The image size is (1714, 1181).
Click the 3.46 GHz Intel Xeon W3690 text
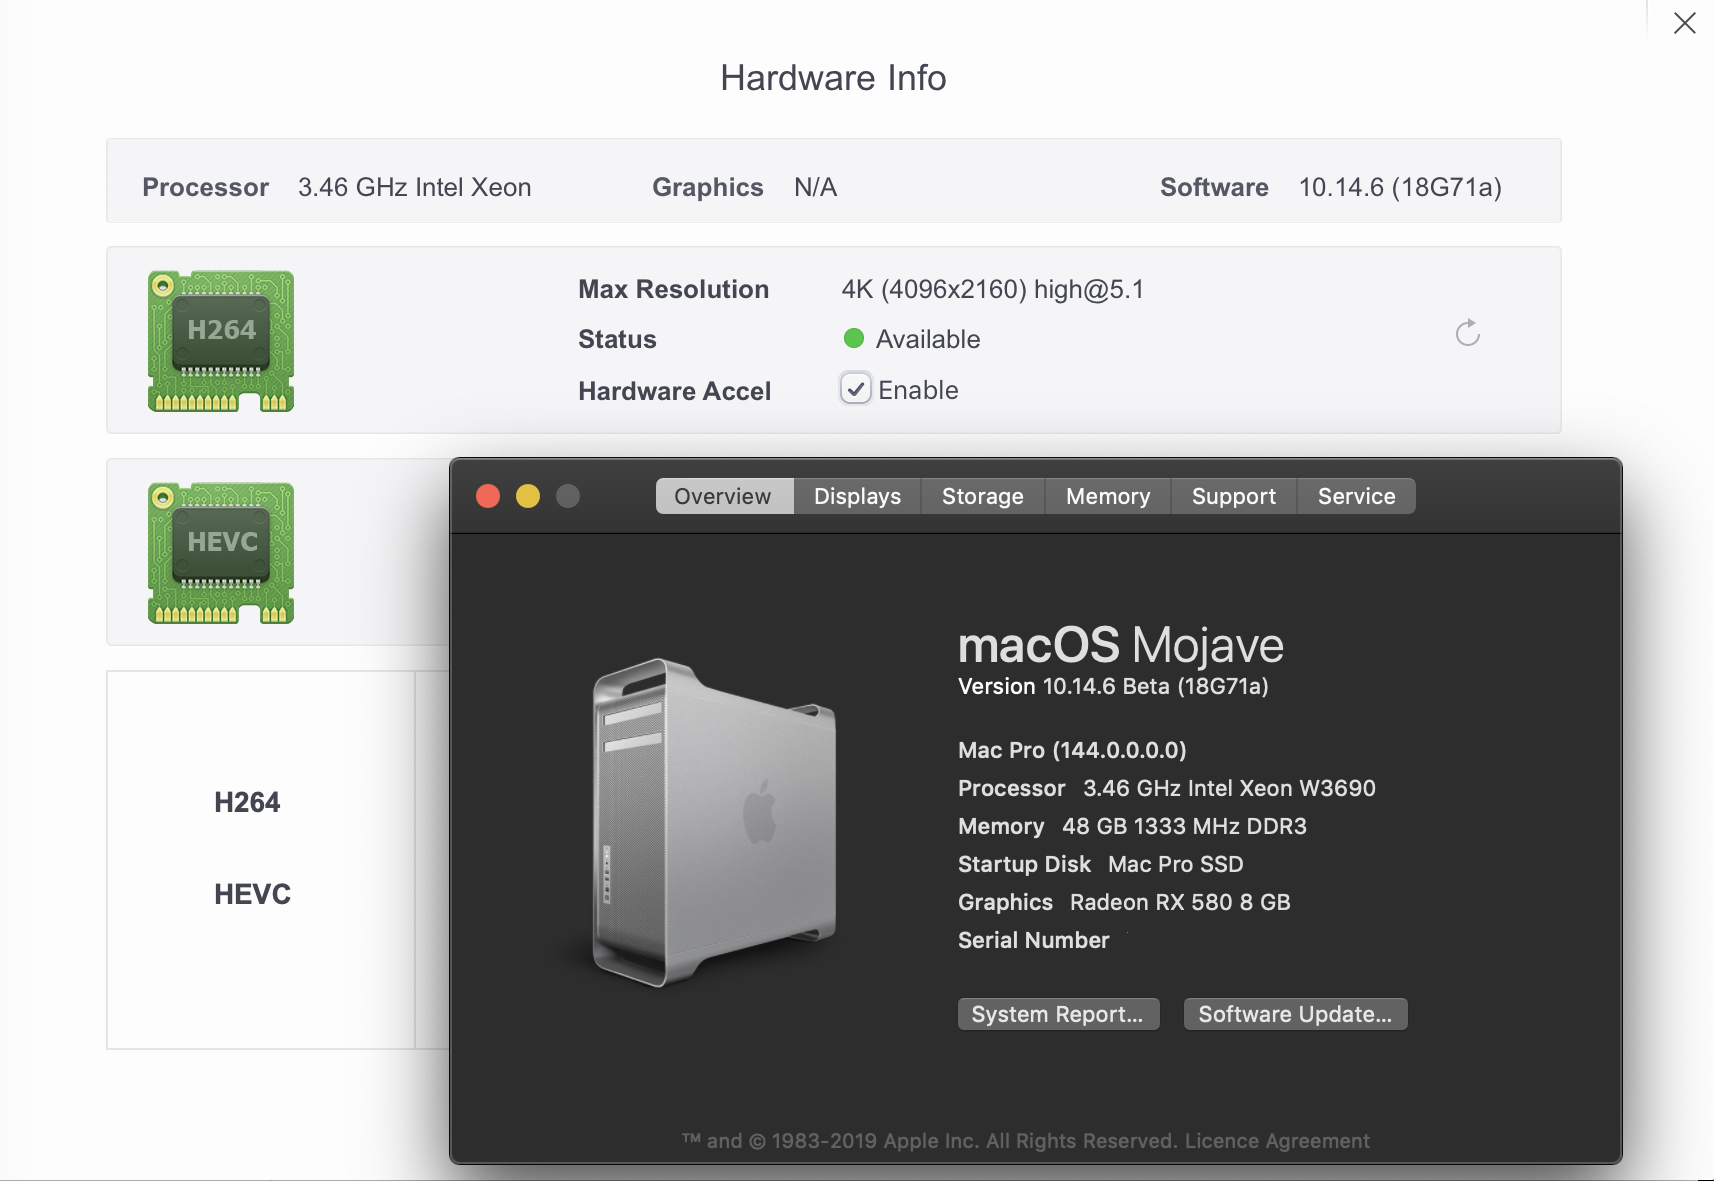(1229, 788)
